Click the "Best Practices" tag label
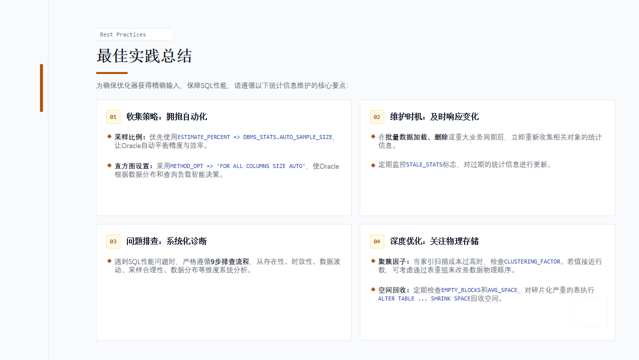The width and height of the screenshot is (639, 360). point(123,35)
